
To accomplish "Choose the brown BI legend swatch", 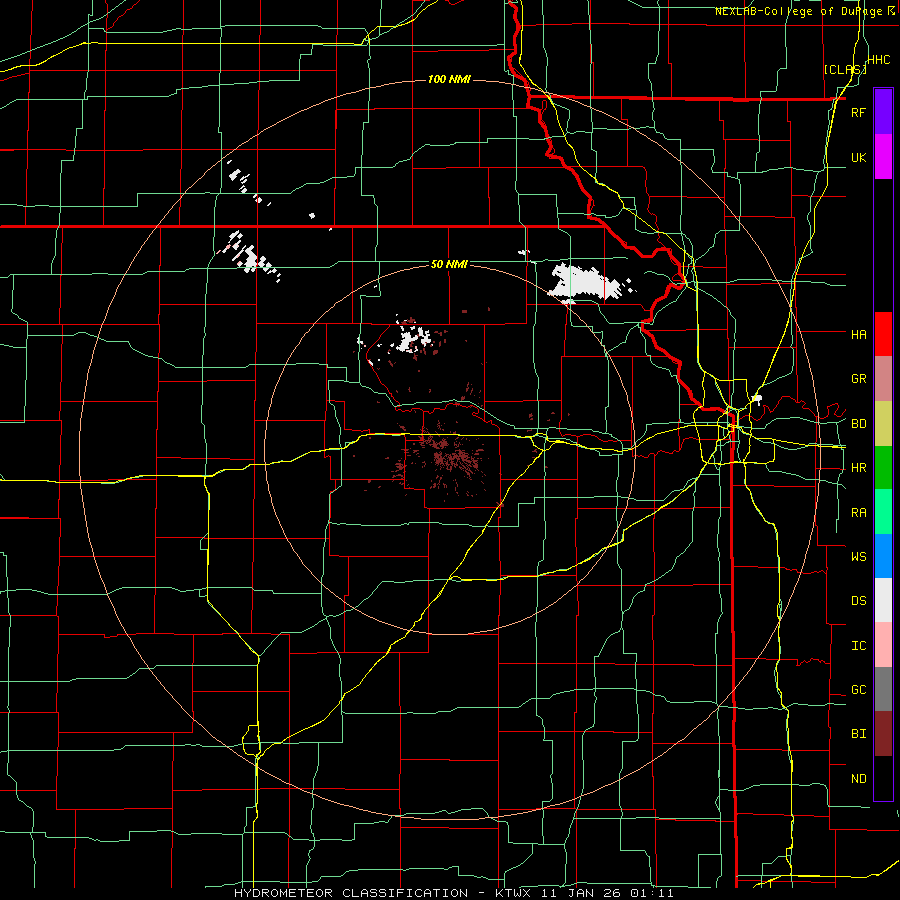I will [x=883, y=734].
